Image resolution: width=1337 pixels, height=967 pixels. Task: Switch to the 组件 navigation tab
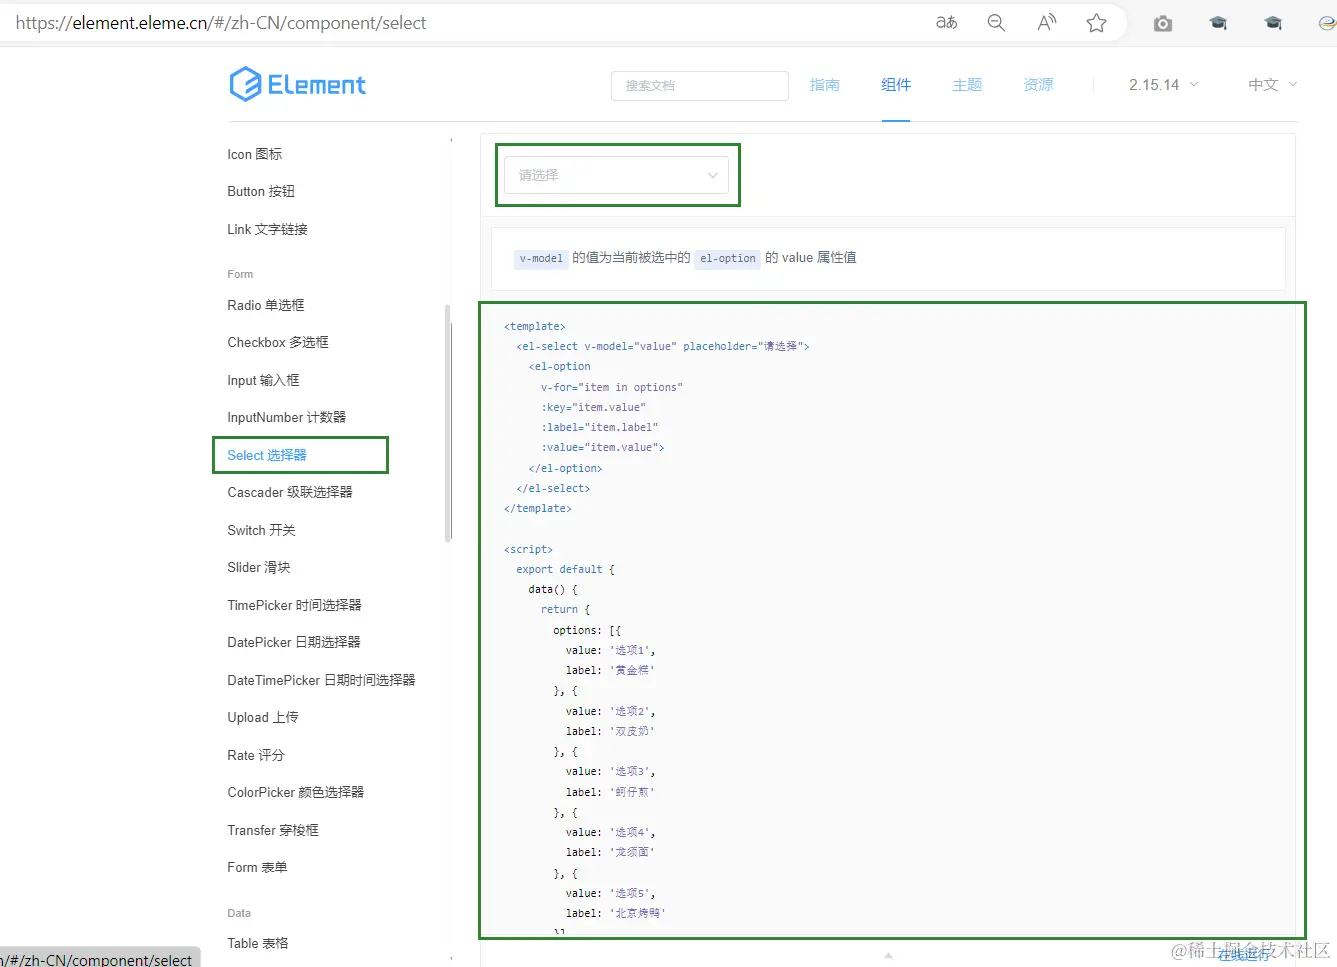tap(896, 85)
